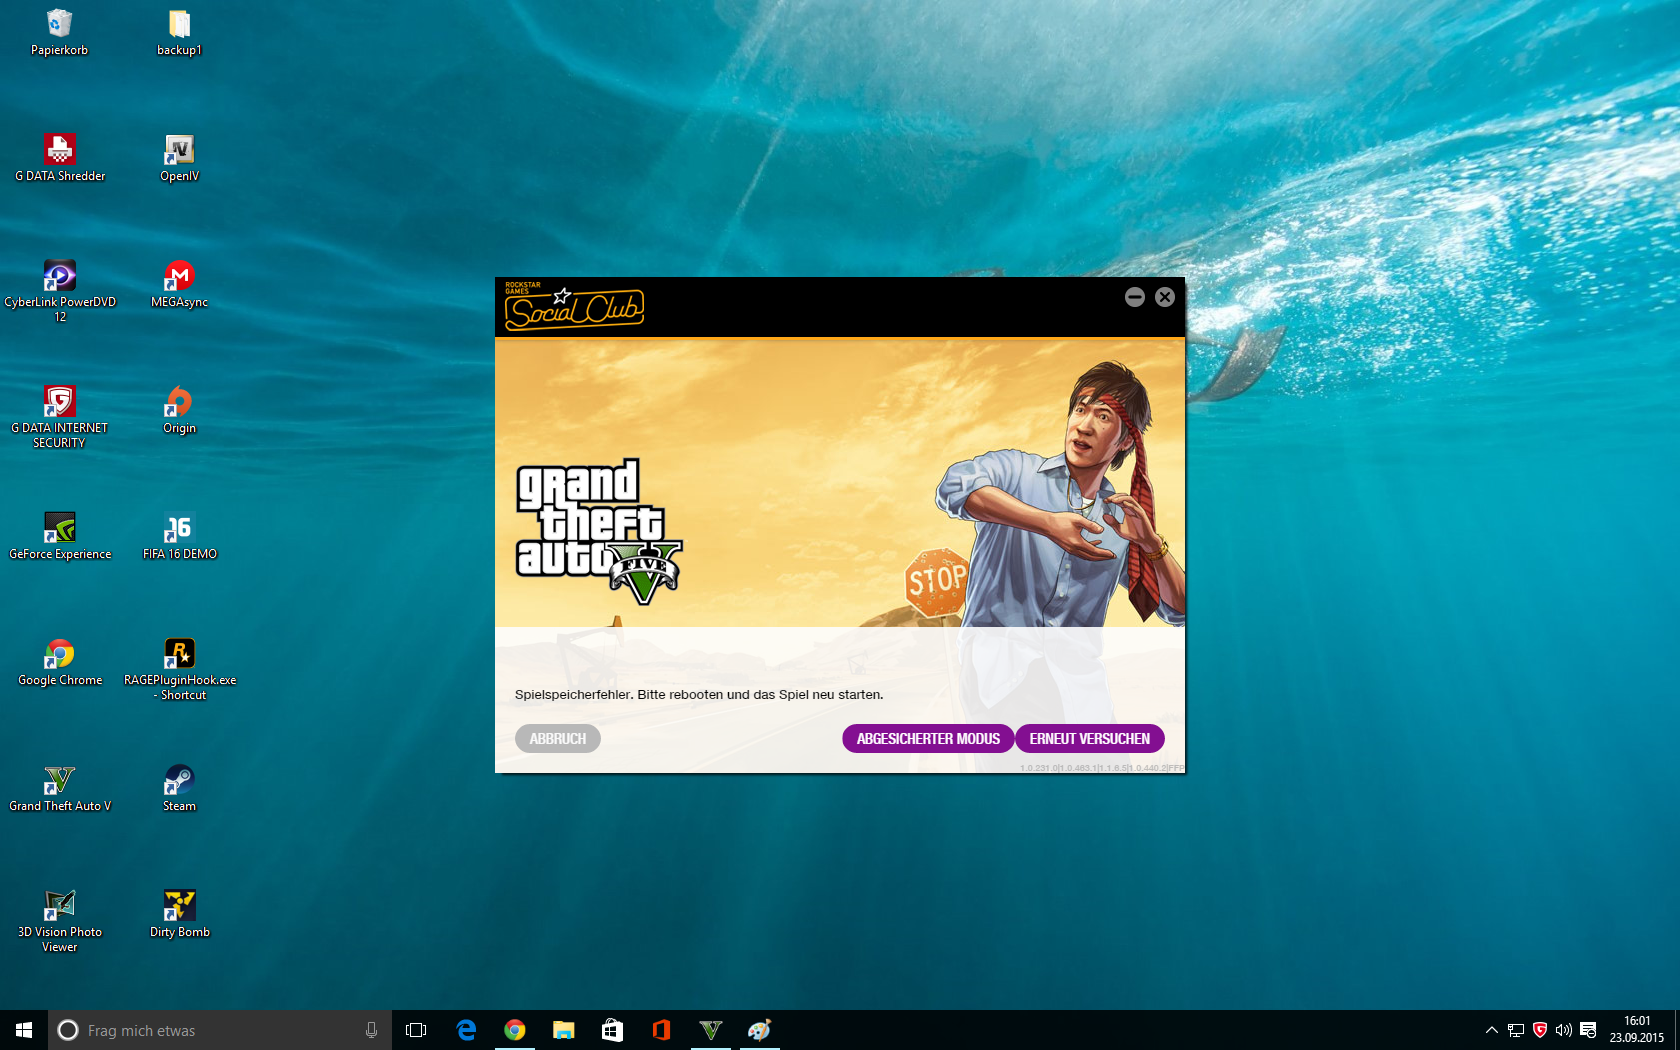The image size is (1680, 1050).
Task: Select the Steam desktop shortcut
Action: 179,788
